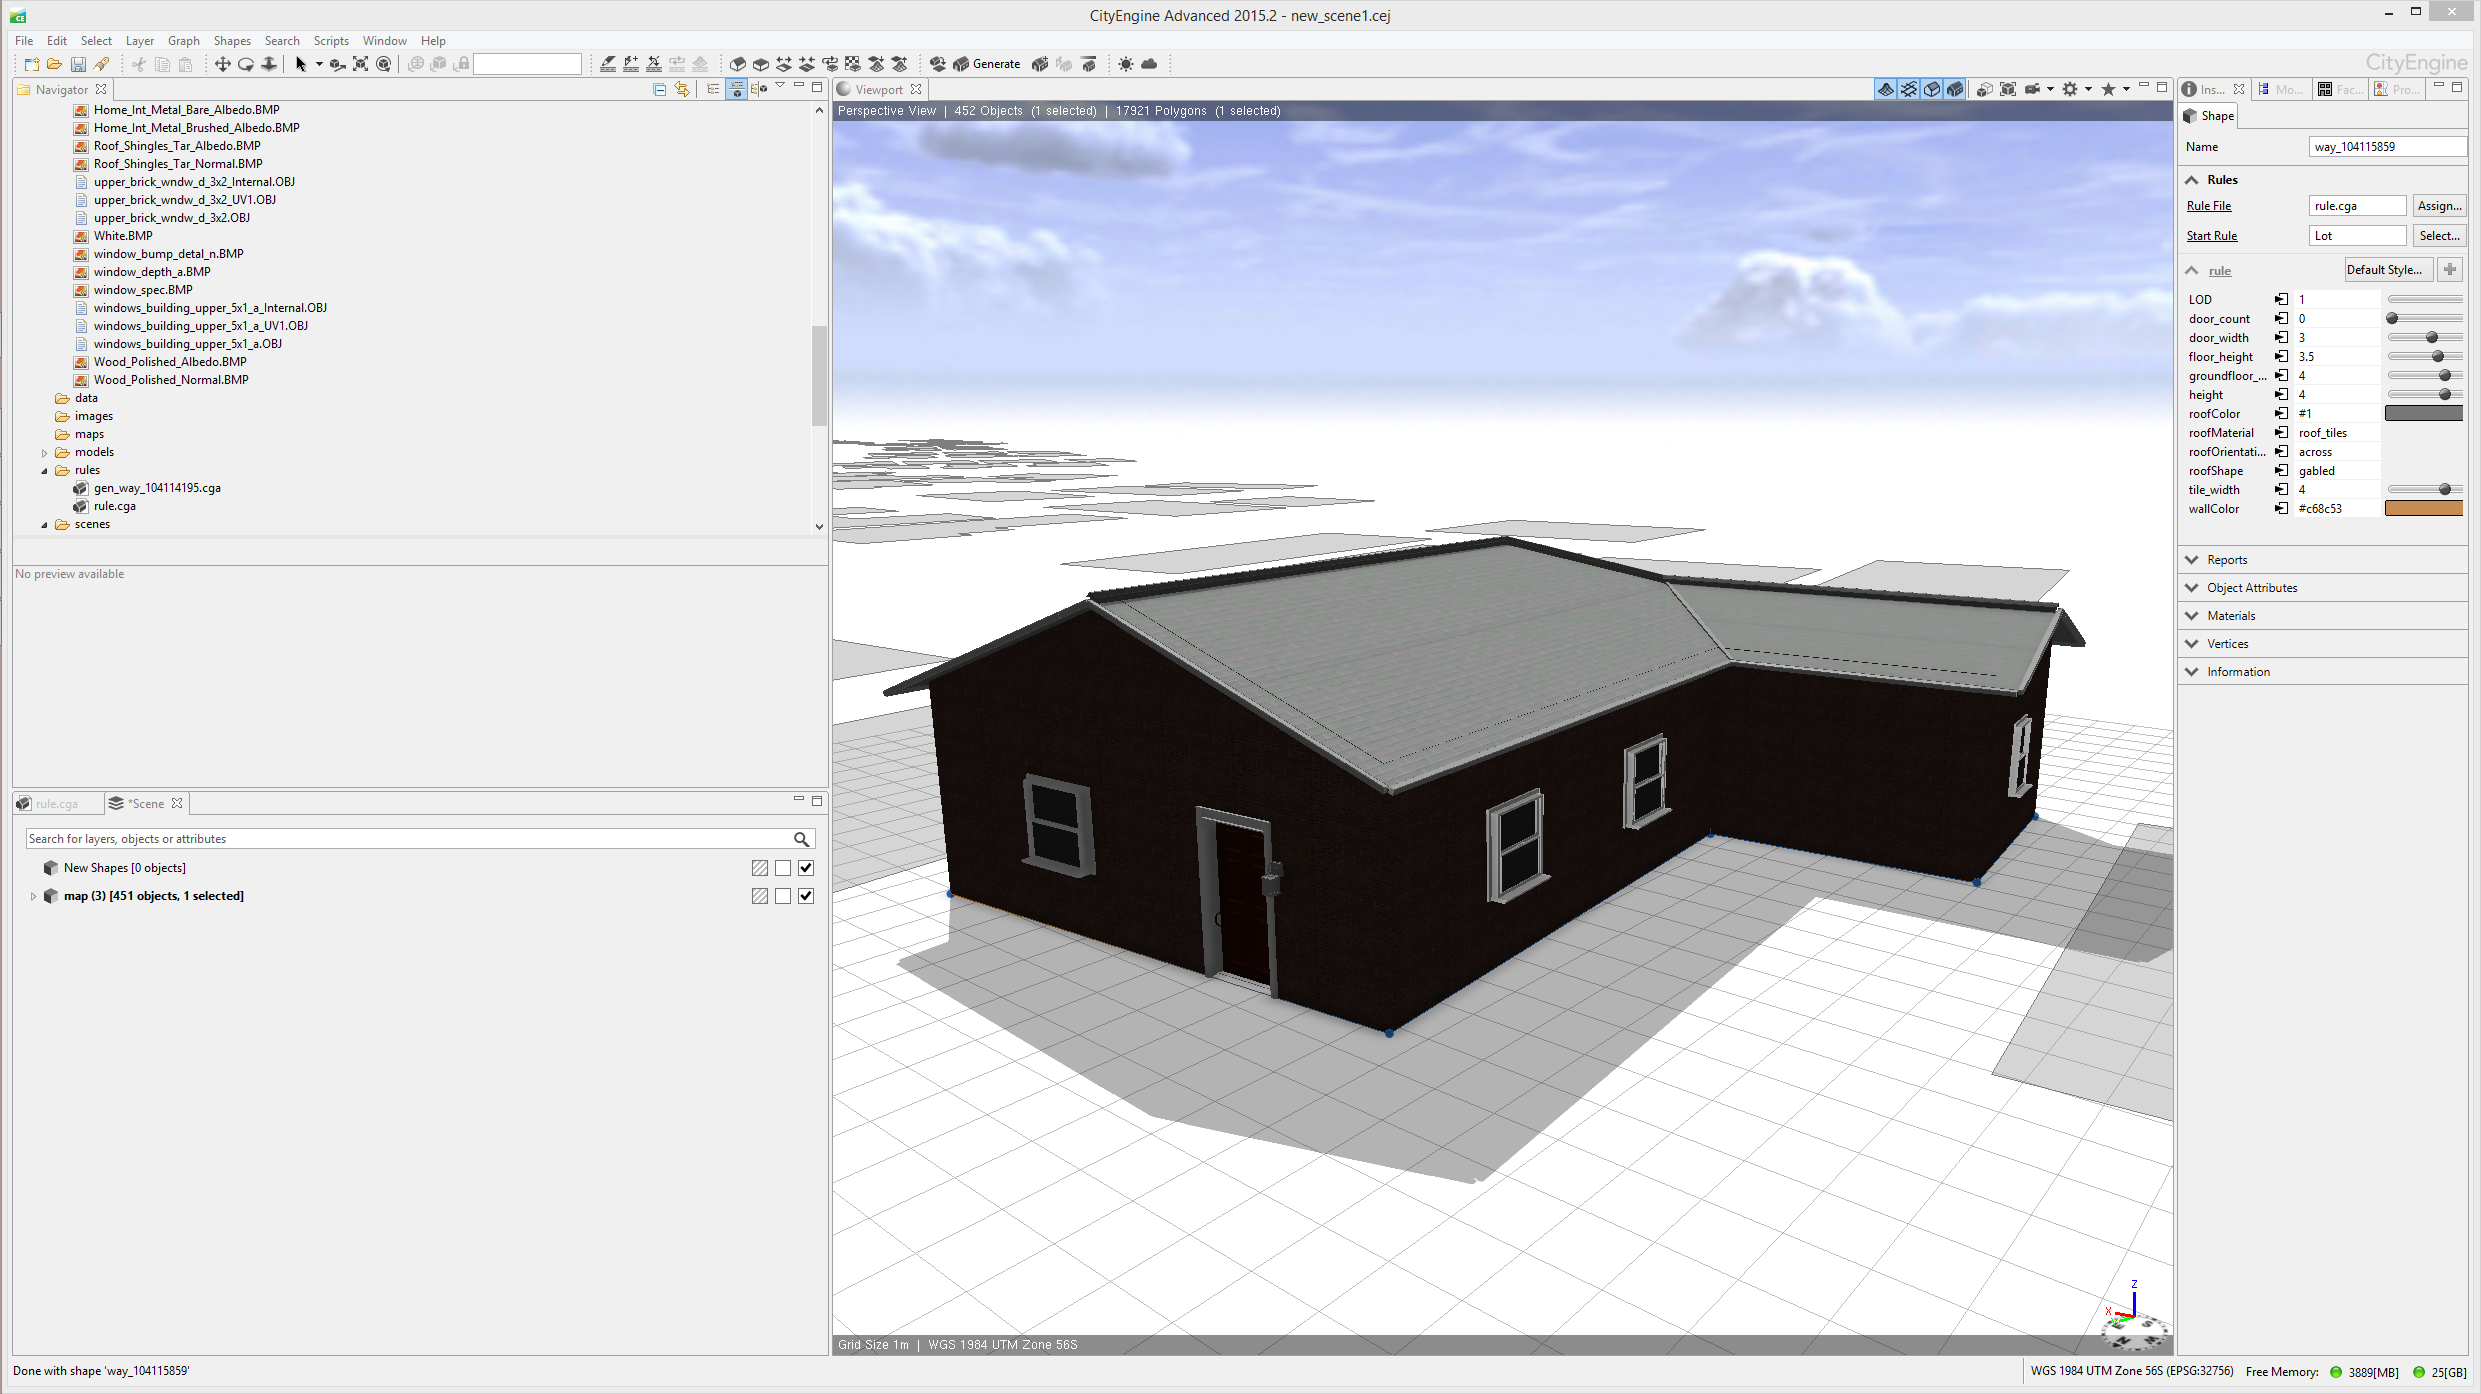Viewport: 2481px width, 1394px height.
Task: Open the panorama cloud settings icon
Action: [x=1149, y=64]
